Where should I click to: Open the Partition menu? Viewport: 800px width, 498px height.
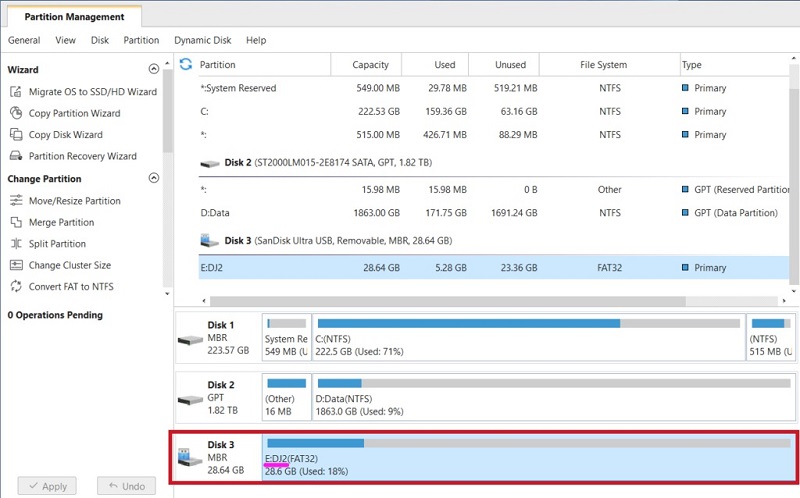click(x=141, y=40)
